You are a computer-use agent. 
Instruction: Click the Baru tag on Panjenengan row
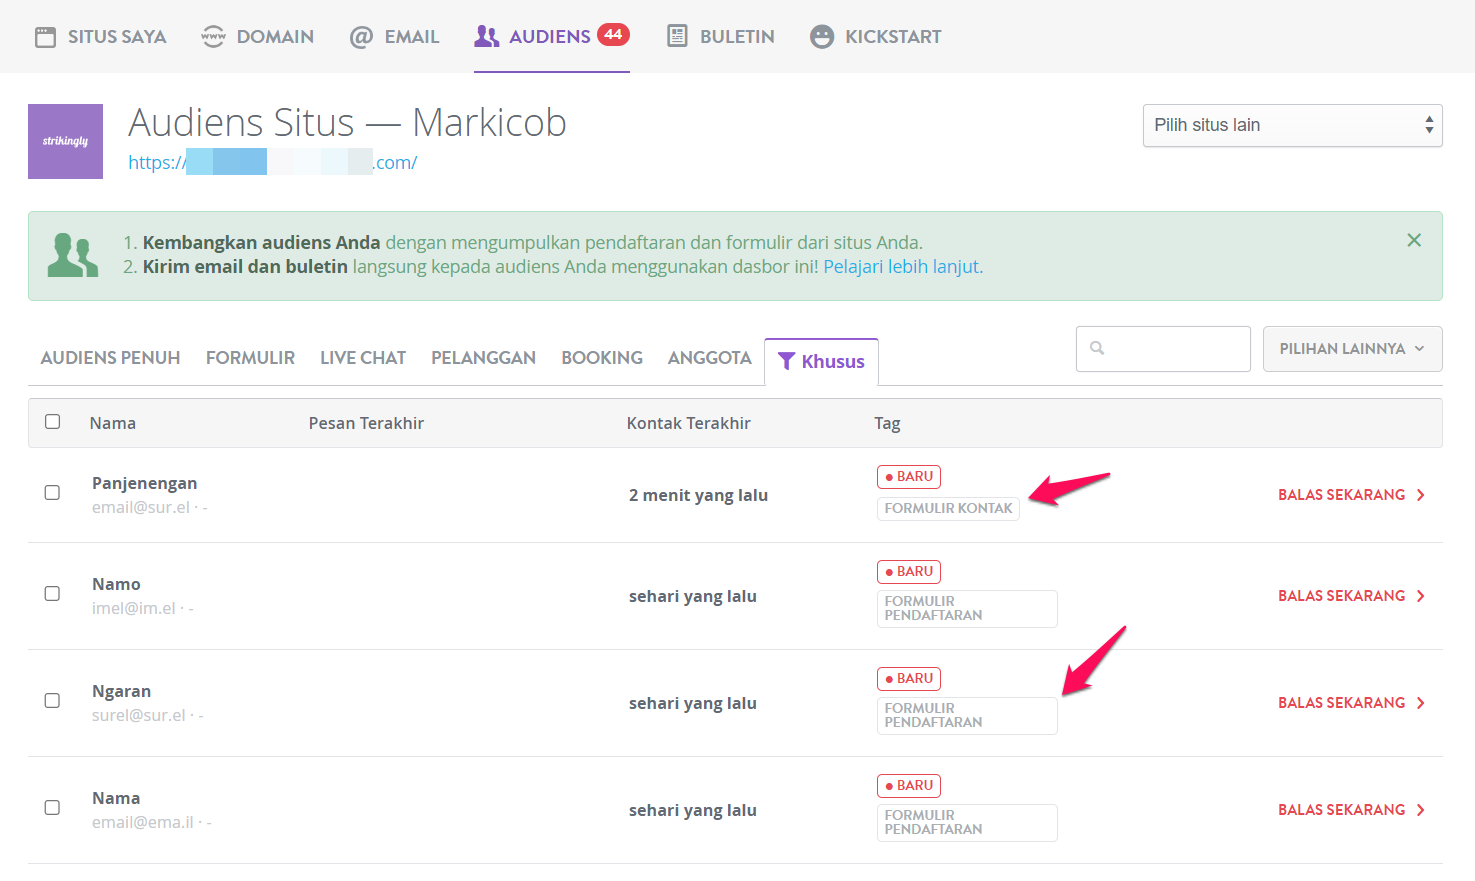point(909,477)
